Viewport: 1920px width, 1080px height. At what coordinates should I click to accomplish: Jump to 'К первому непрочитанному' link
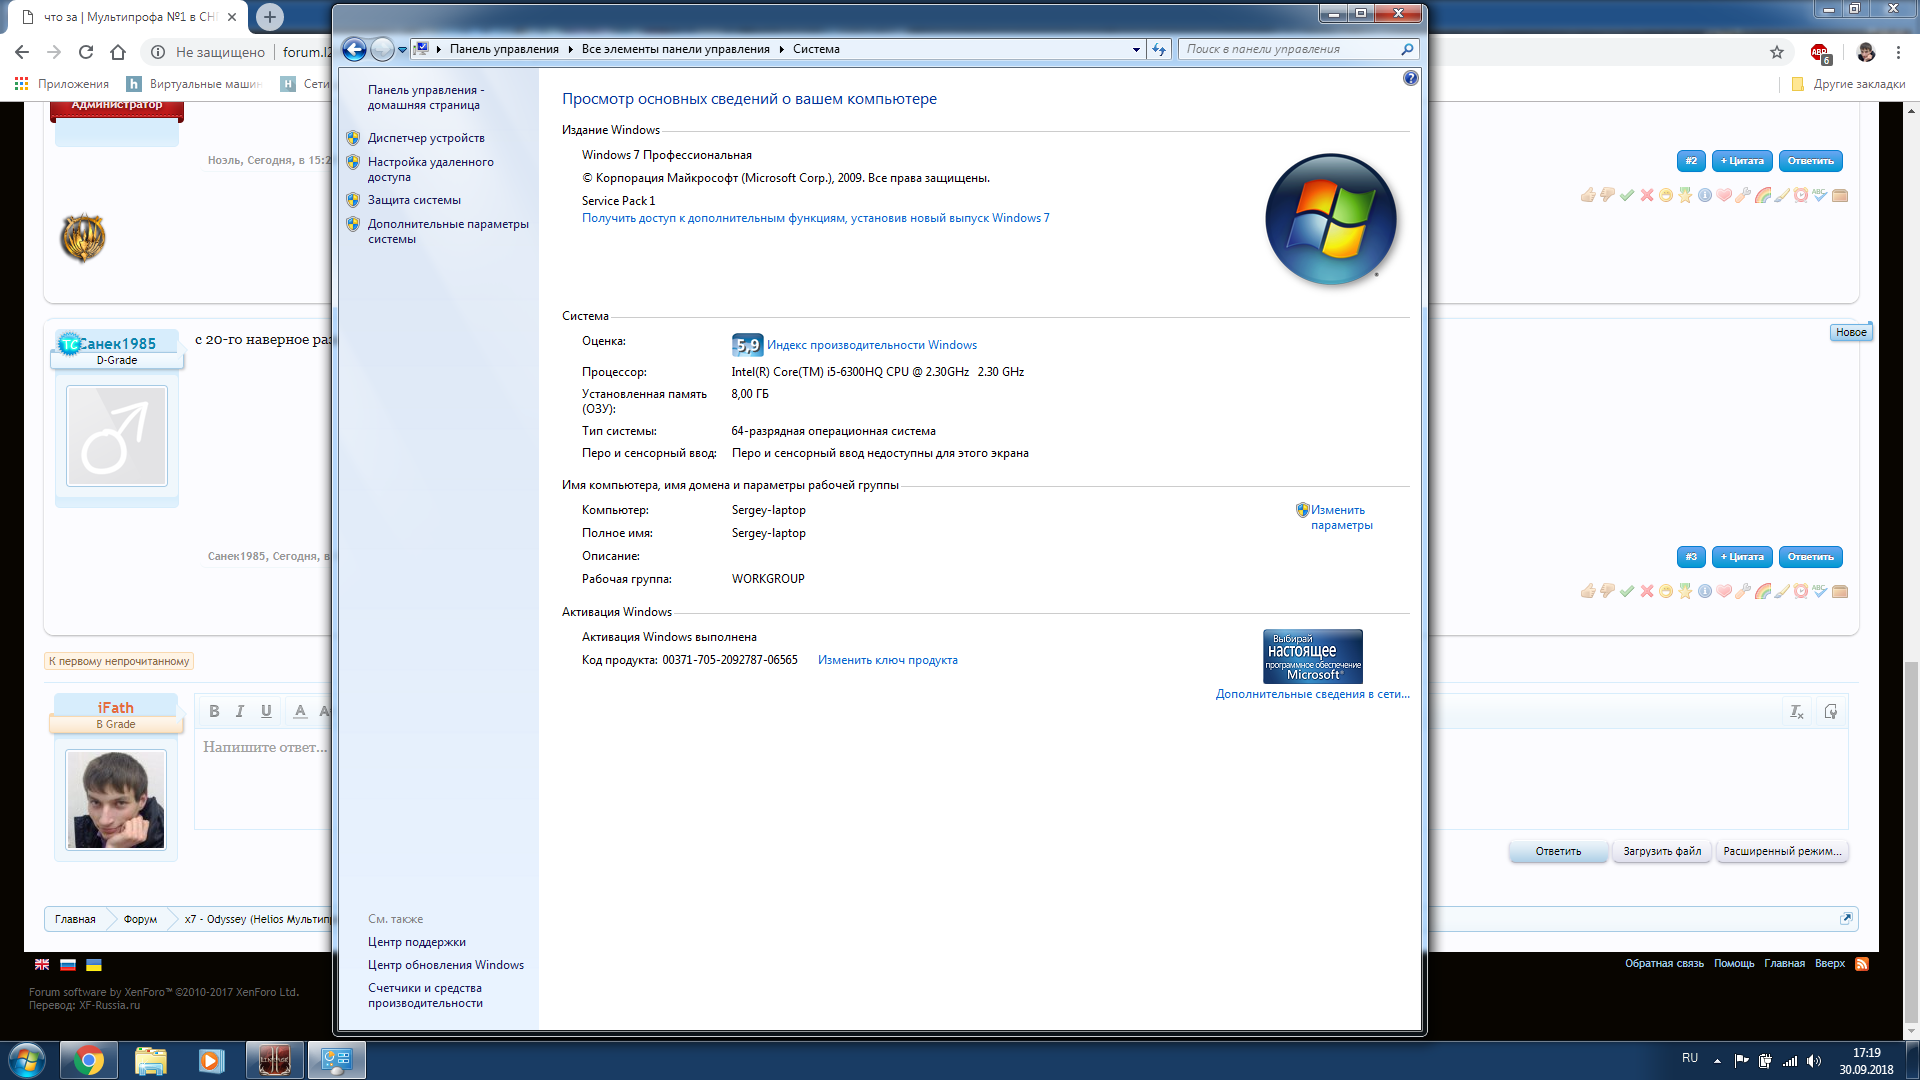pyautogui.click(x=119, y=661)
